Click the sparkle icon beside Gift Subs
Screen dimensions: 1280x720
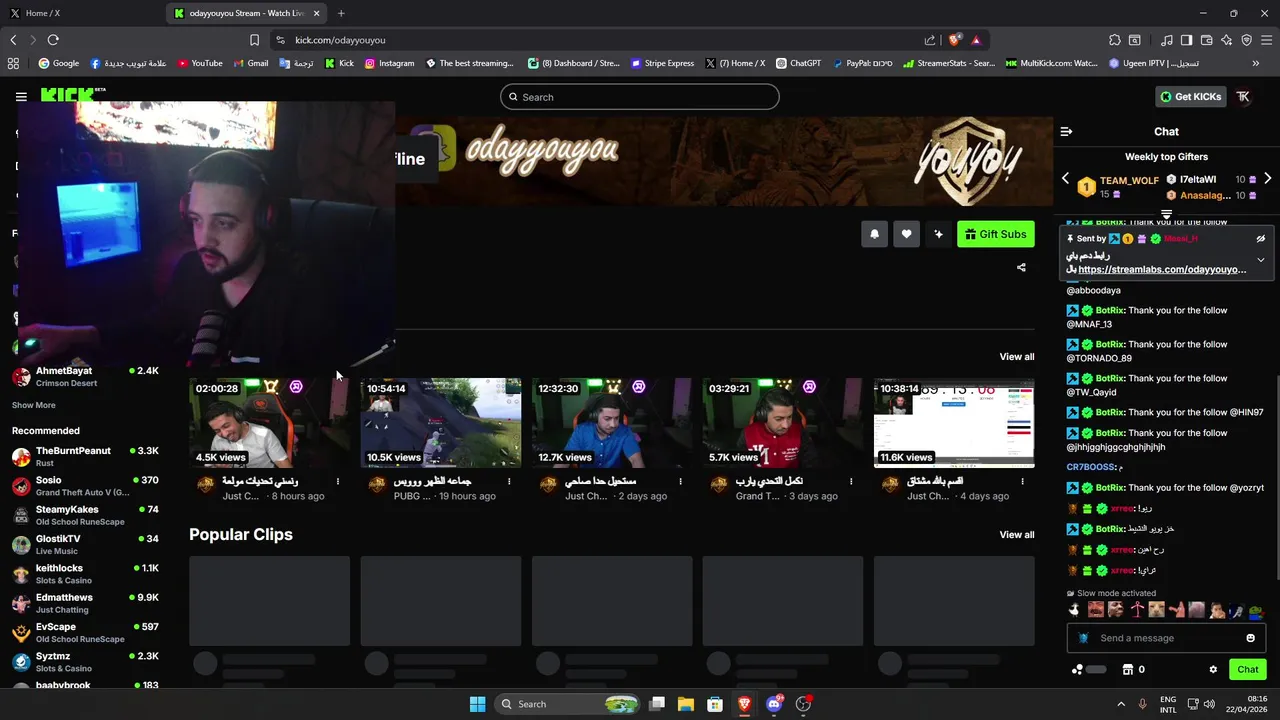coord(938,234)
